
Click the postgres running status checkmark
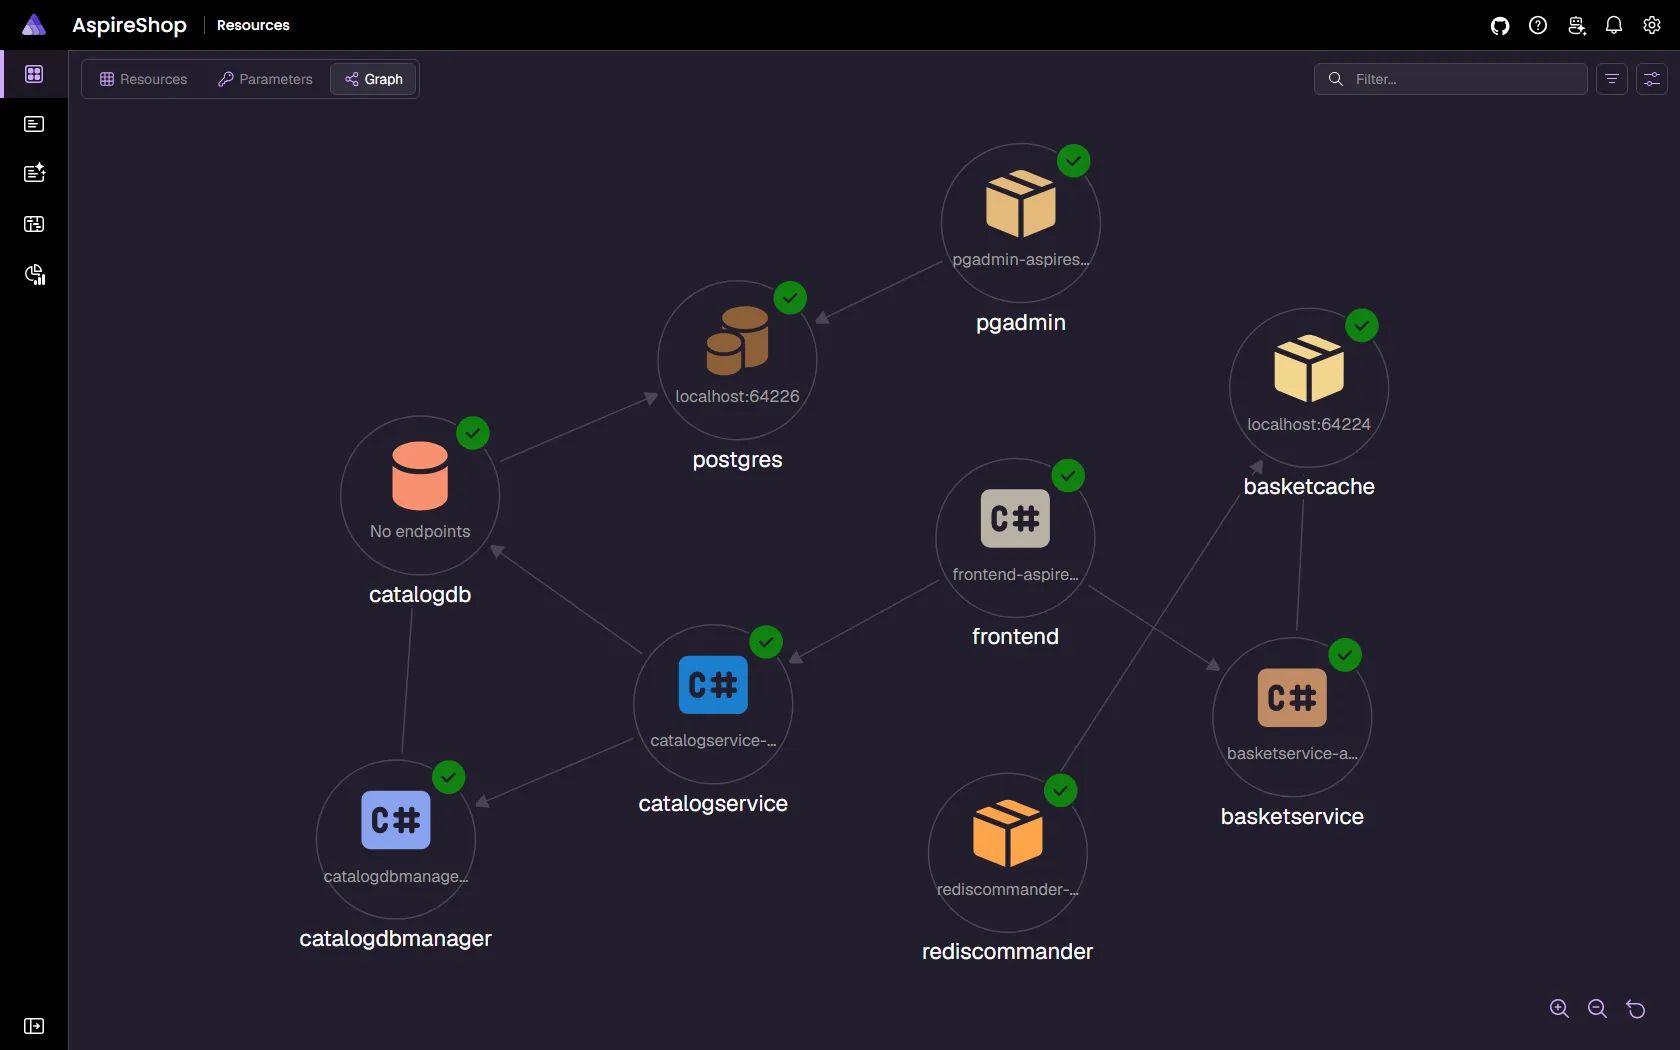click(x=790, y=297)
